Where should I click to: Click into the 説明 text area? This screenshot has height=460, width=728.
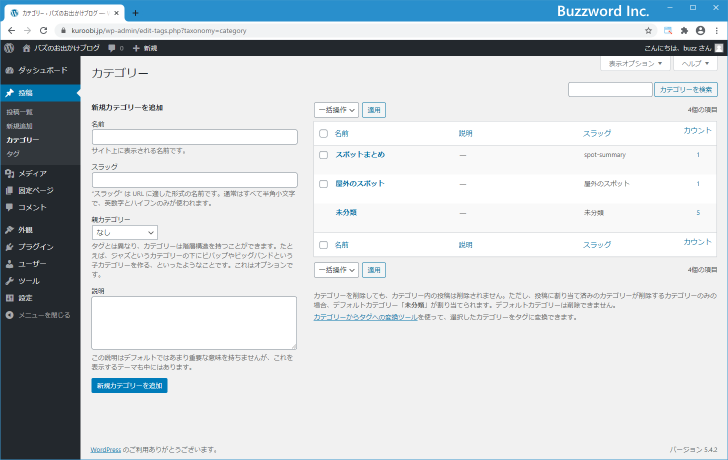tap(194, 323)
